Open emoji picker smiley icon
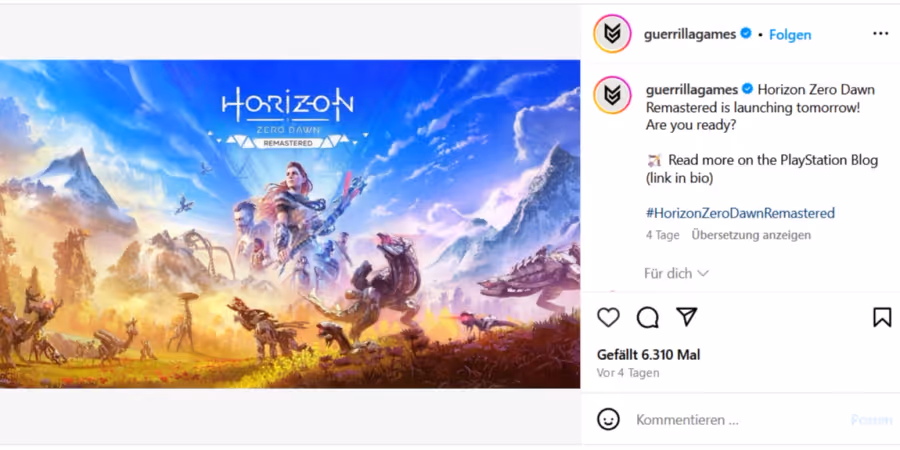The width and height of the screenshot is (900, 450). (x=608, y=420)
